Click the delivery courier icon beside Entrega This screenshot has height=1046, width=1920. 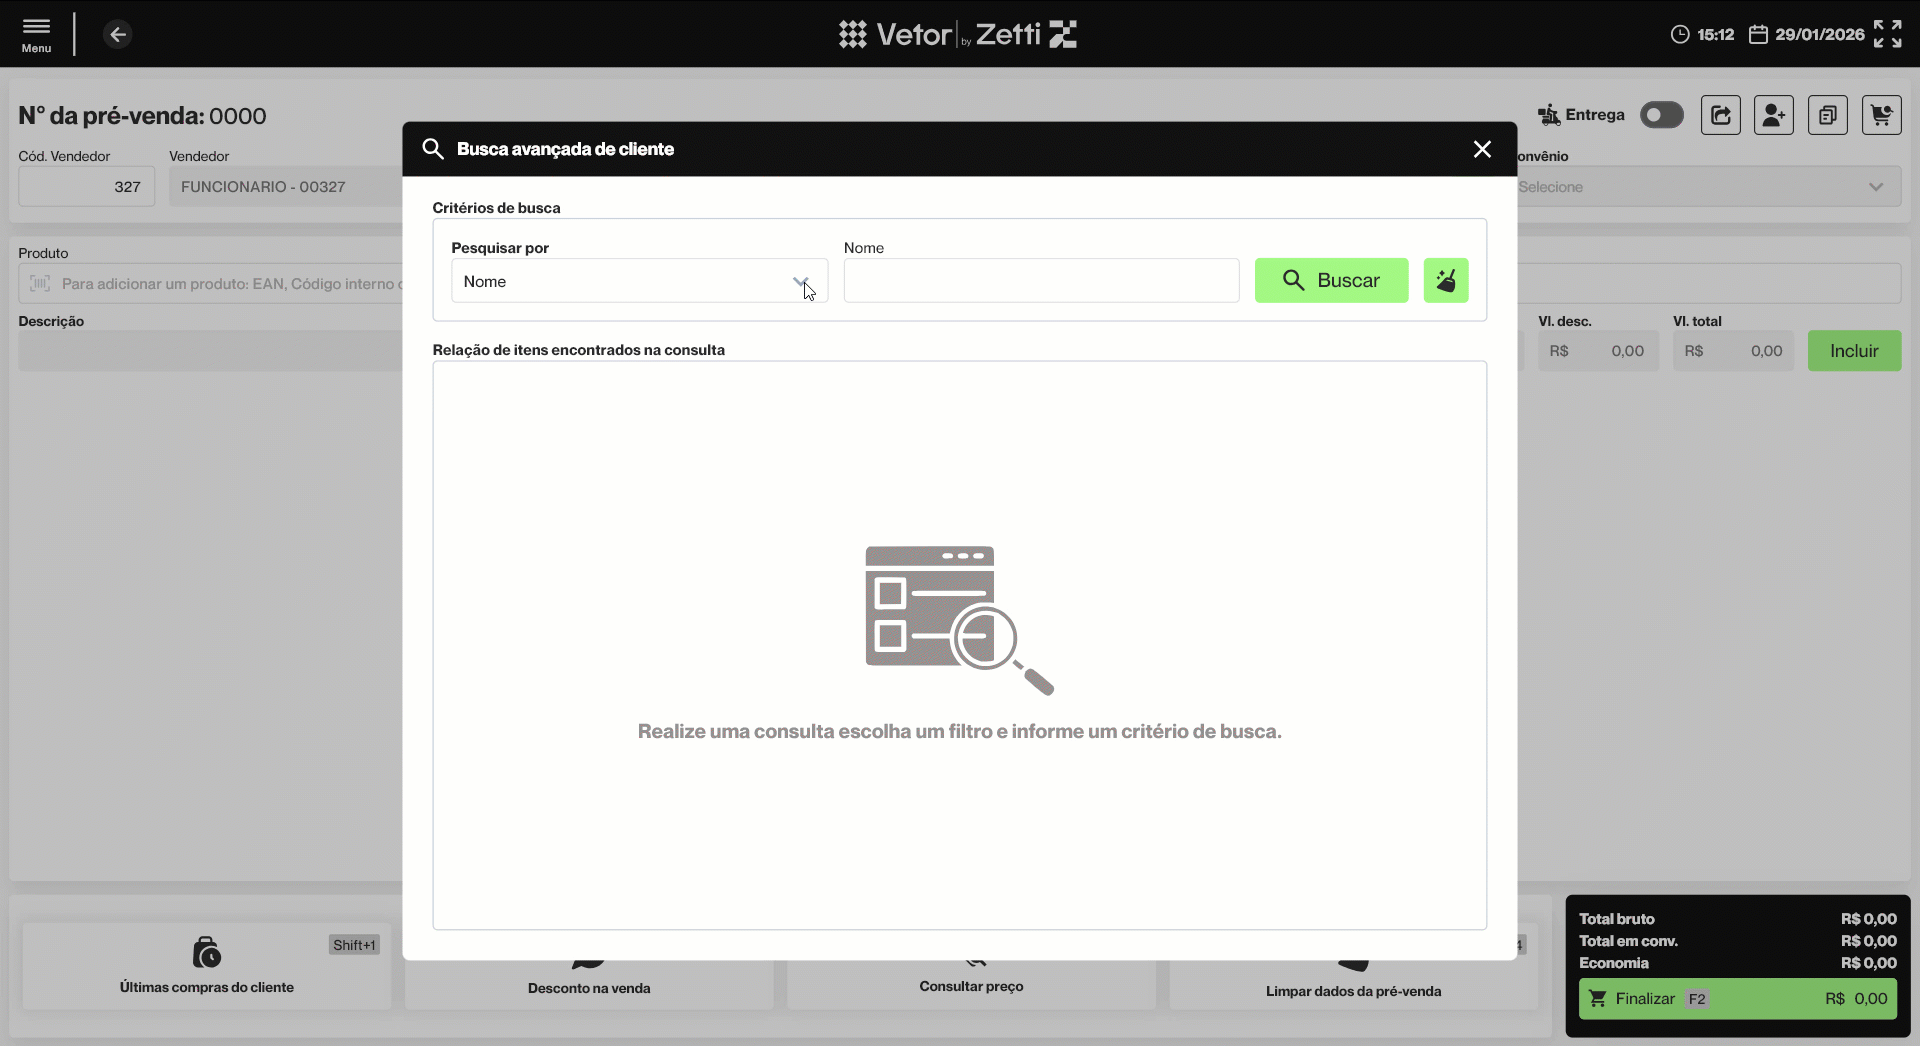pyautogui.click(x=1549, y=115)
